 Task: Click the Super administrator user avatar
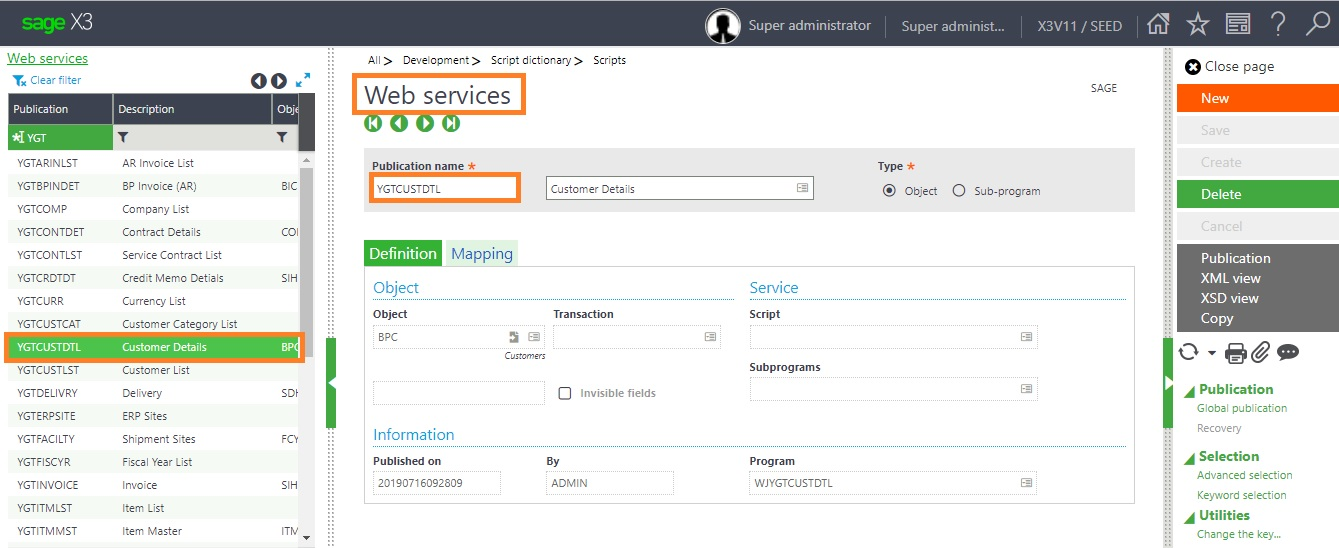tap(722, 26)
